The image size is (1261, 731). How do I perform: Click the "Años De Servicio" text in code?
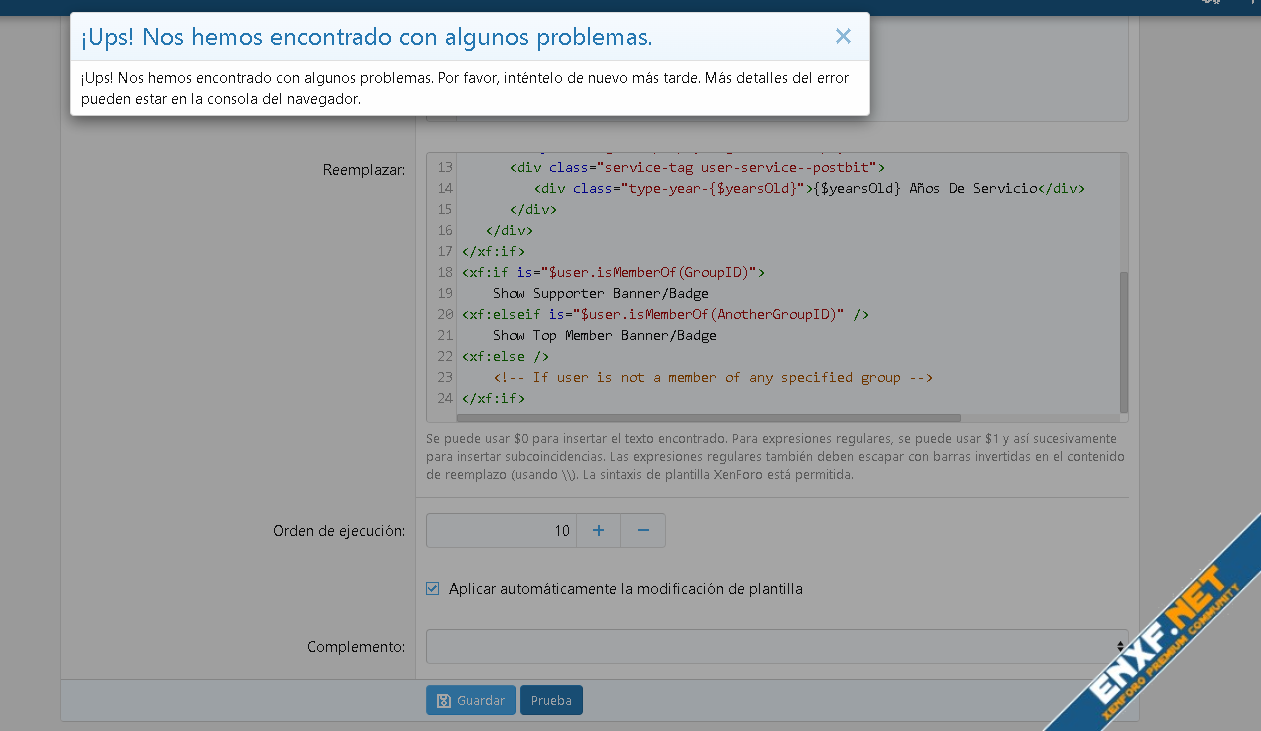972,188
